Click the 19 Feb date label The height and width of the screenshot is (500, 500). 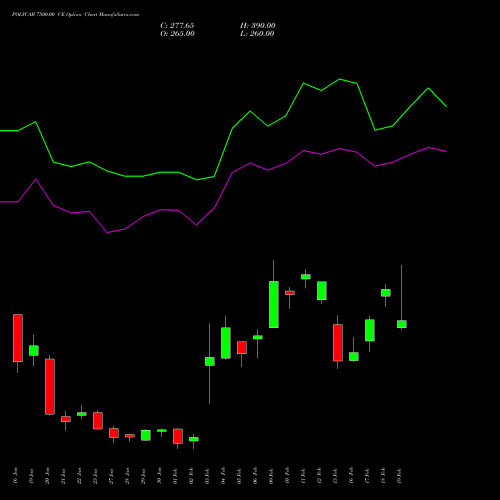(400, 476)
